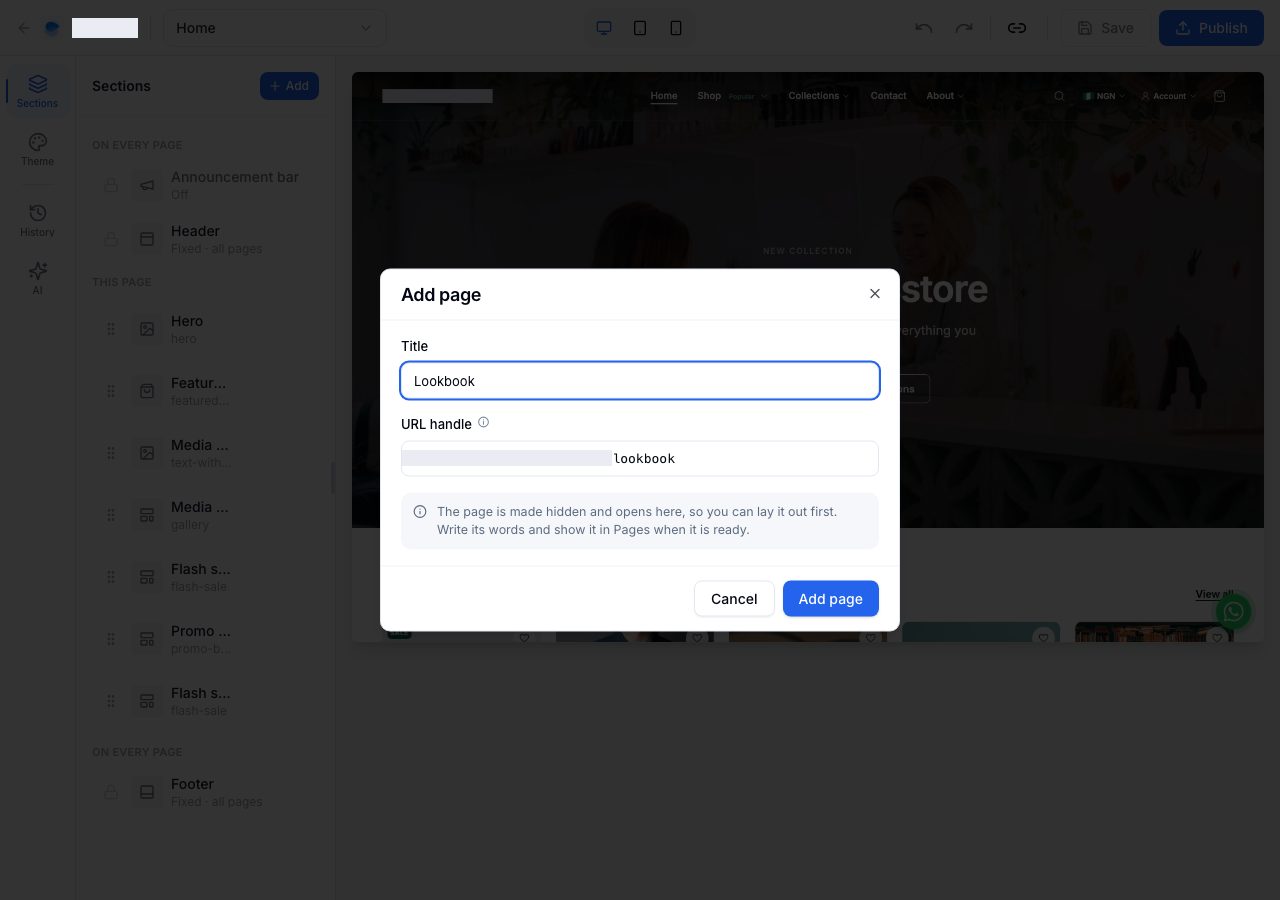1280x900 pixels.
Task: Confirm with the Add page button
Action: [x=831, y=599]
